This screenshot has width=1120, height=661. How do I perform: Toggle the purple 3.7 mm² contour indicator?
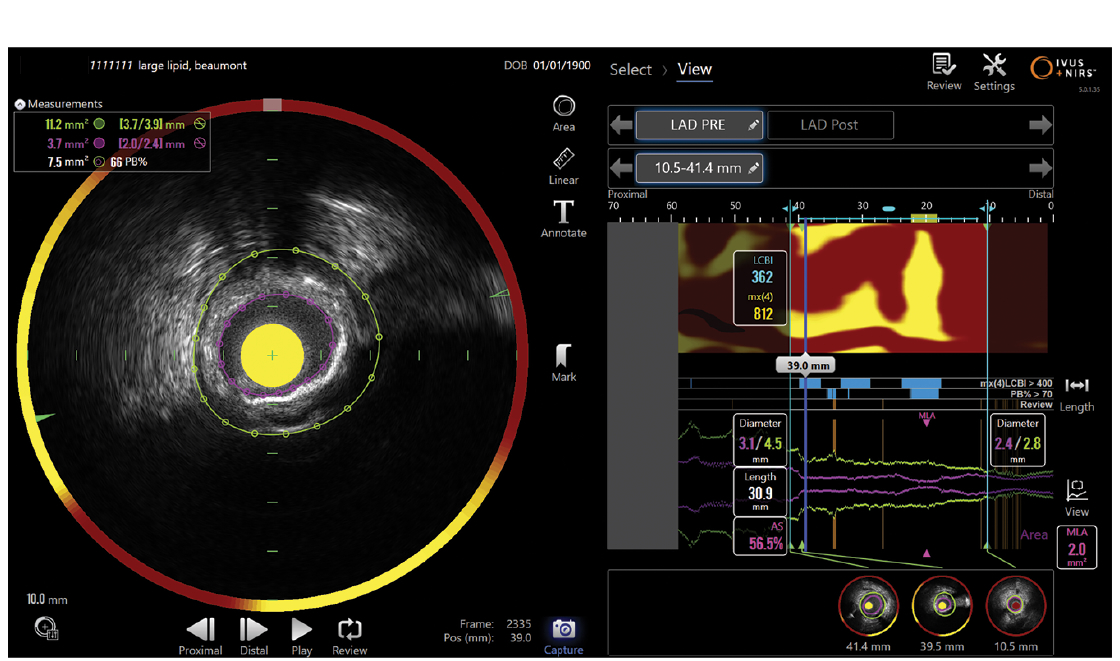[x=99, y=143]
